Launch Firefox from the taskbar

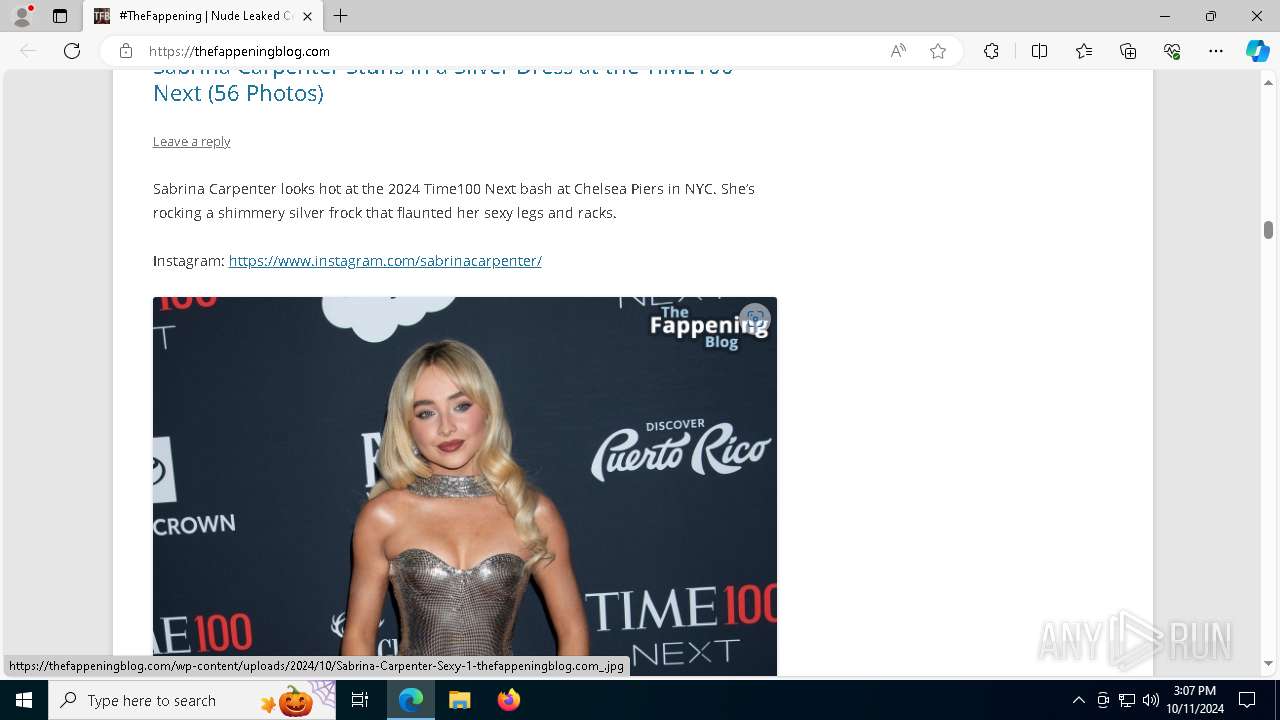click(x=508, y=700)
